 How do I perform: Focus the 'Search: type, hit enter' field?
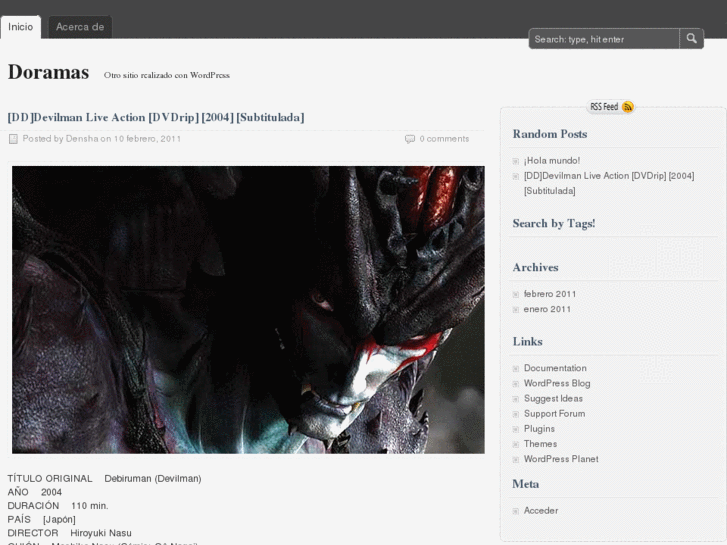pos(604,39)
